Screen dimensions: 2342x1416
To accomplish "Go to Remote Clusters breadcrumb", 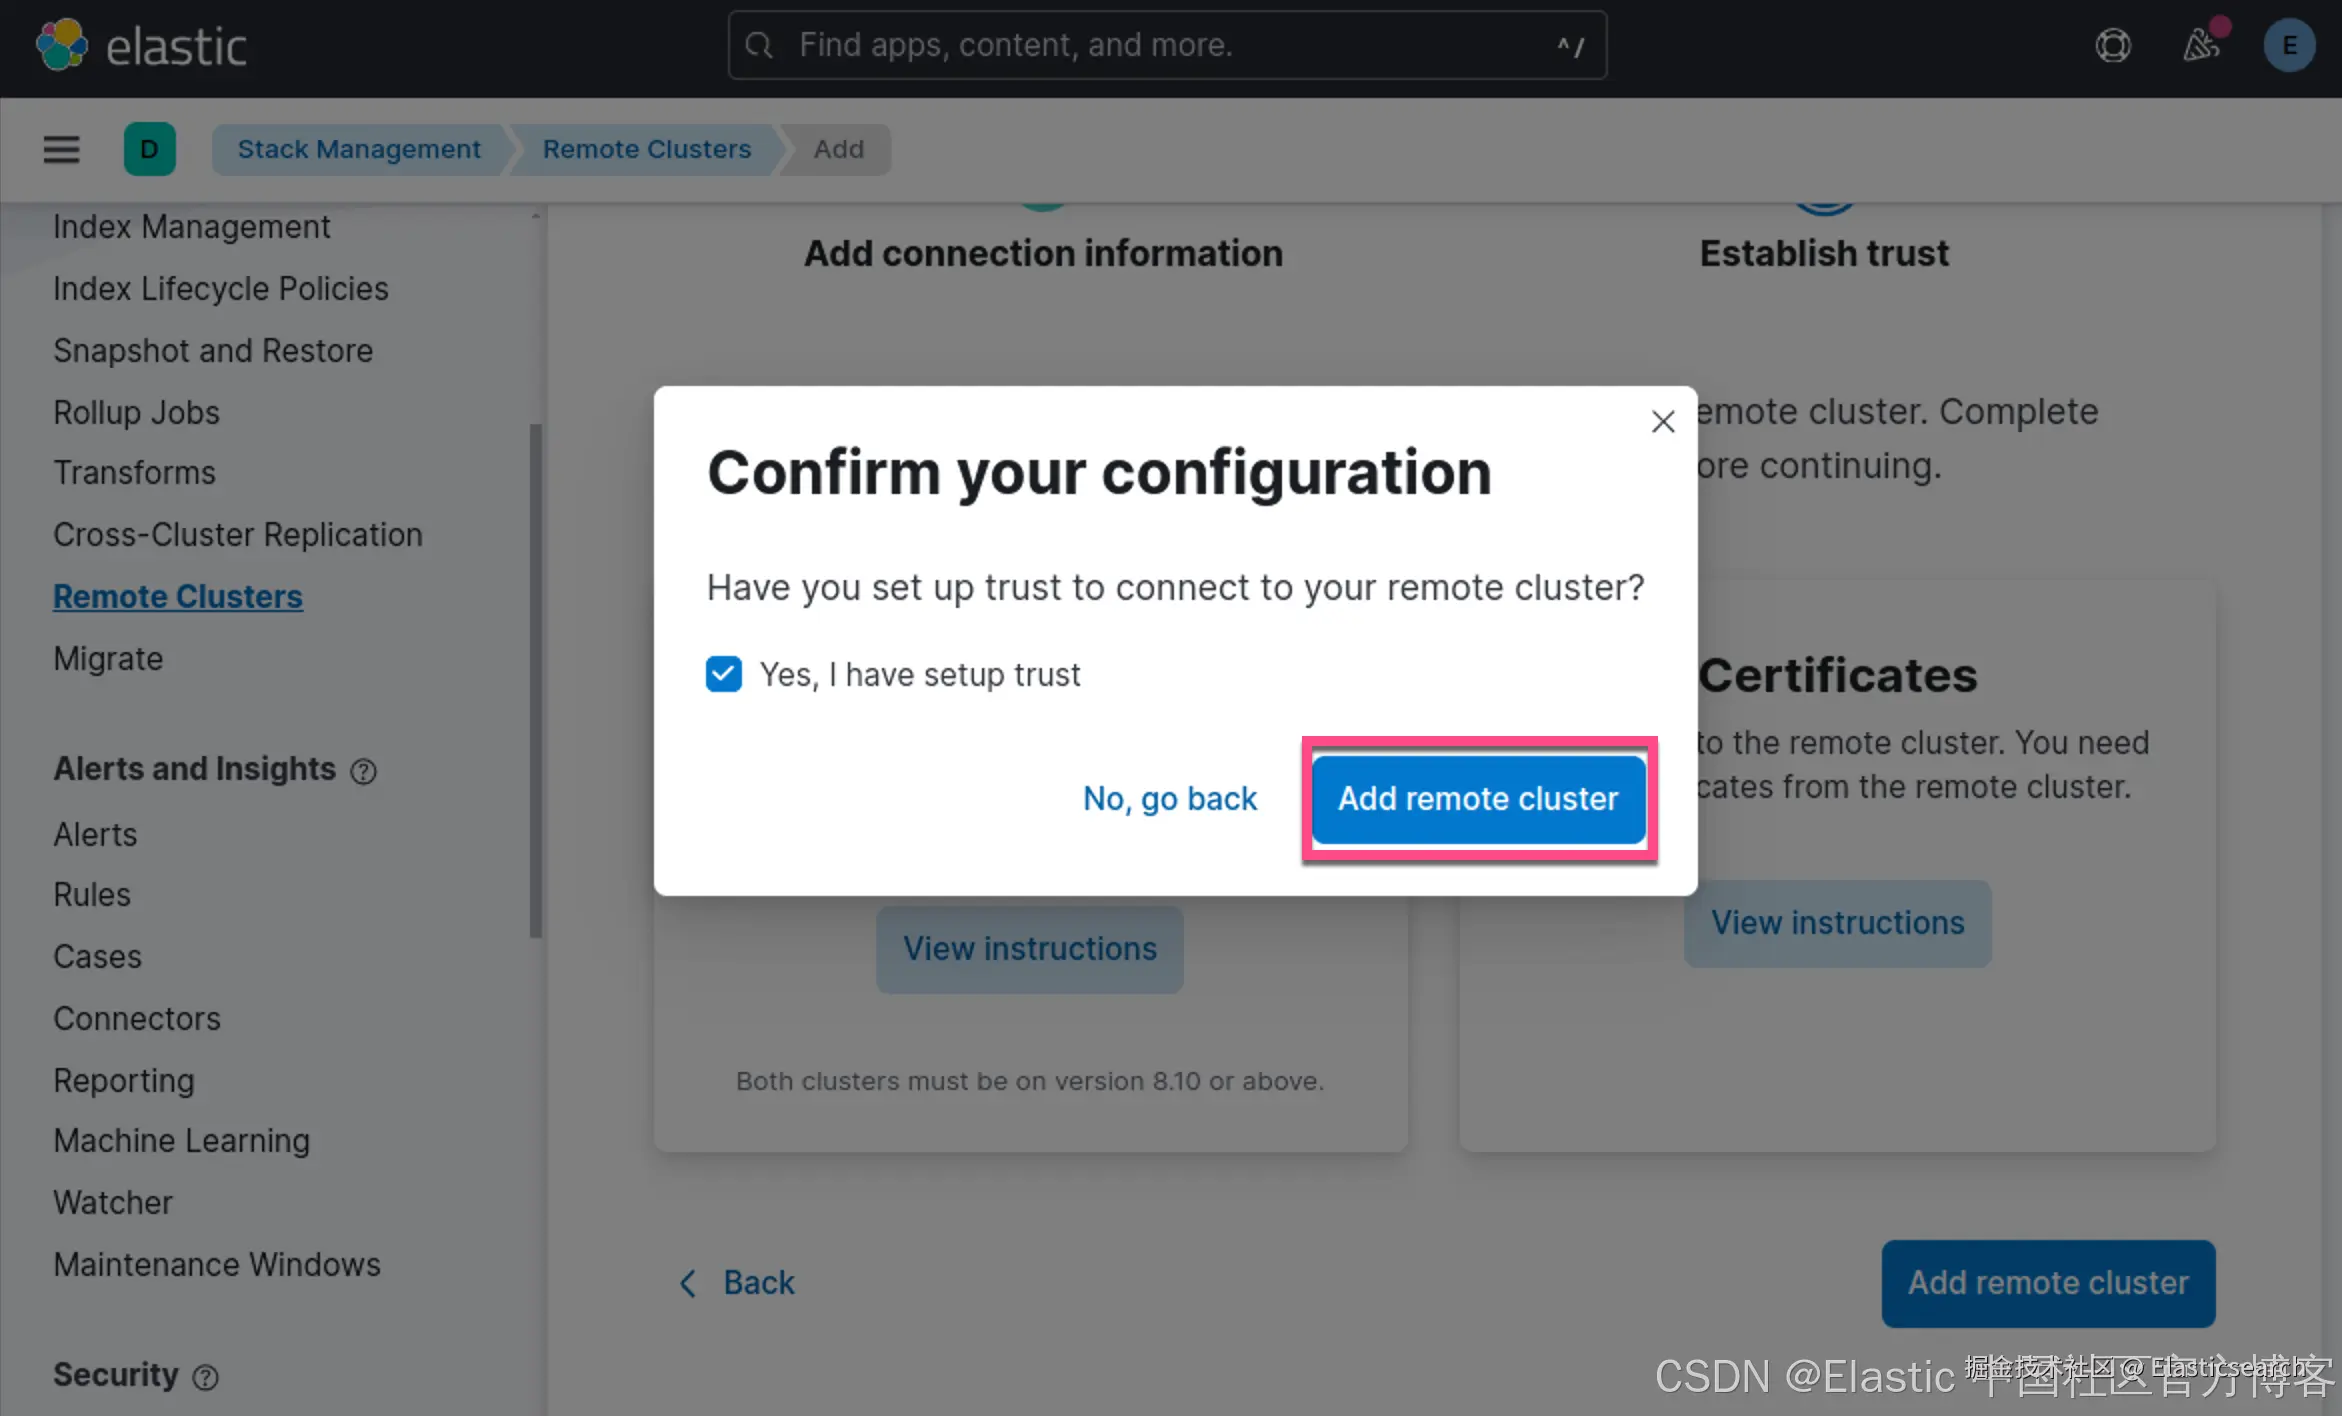I will tap(646, 149).
